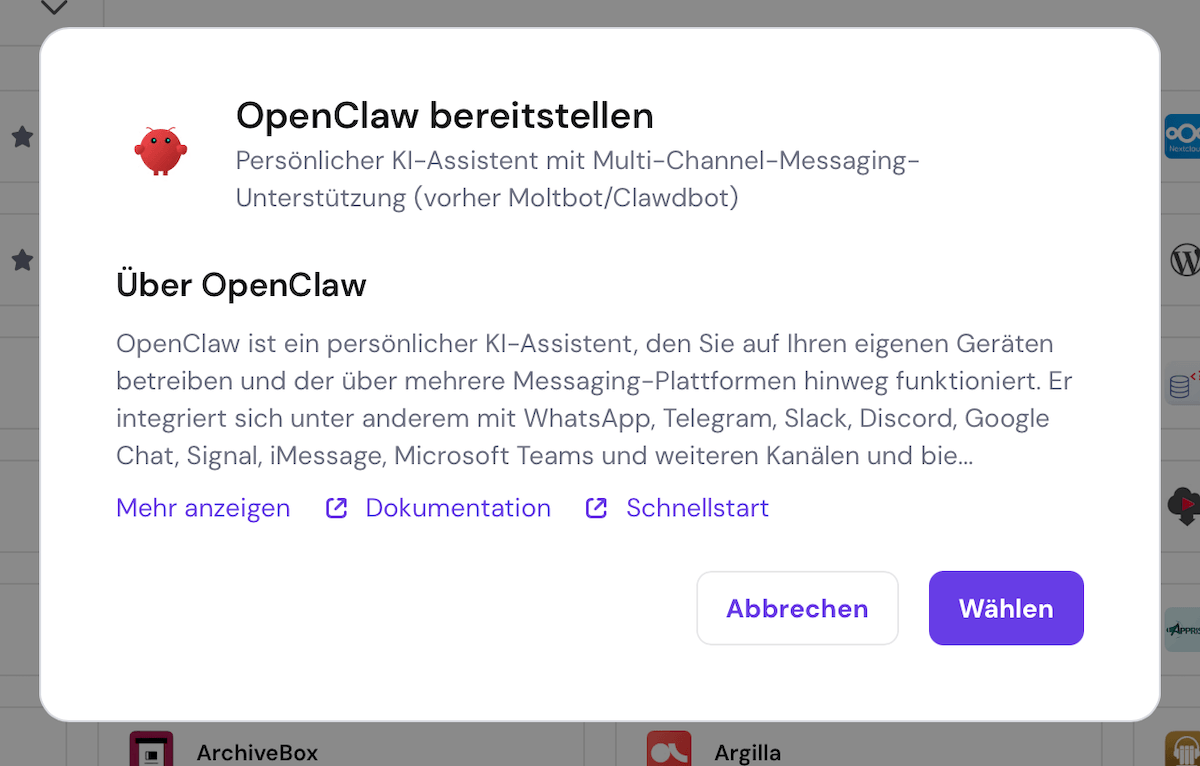
Task: Click the external-link icon beside Dokumentation
Action: tap(336, 508)
